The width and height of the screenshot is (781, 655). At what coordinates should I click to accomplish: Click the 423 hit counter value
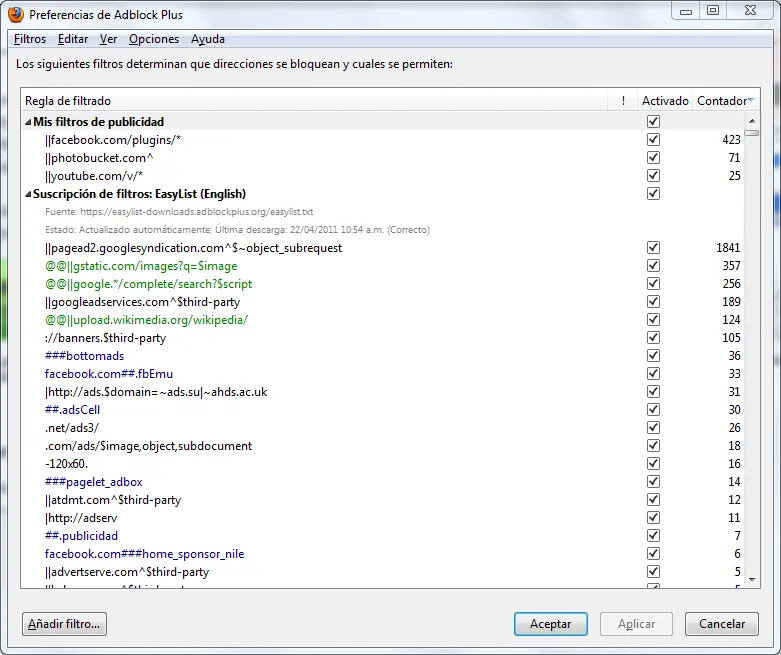pos(731,139)
